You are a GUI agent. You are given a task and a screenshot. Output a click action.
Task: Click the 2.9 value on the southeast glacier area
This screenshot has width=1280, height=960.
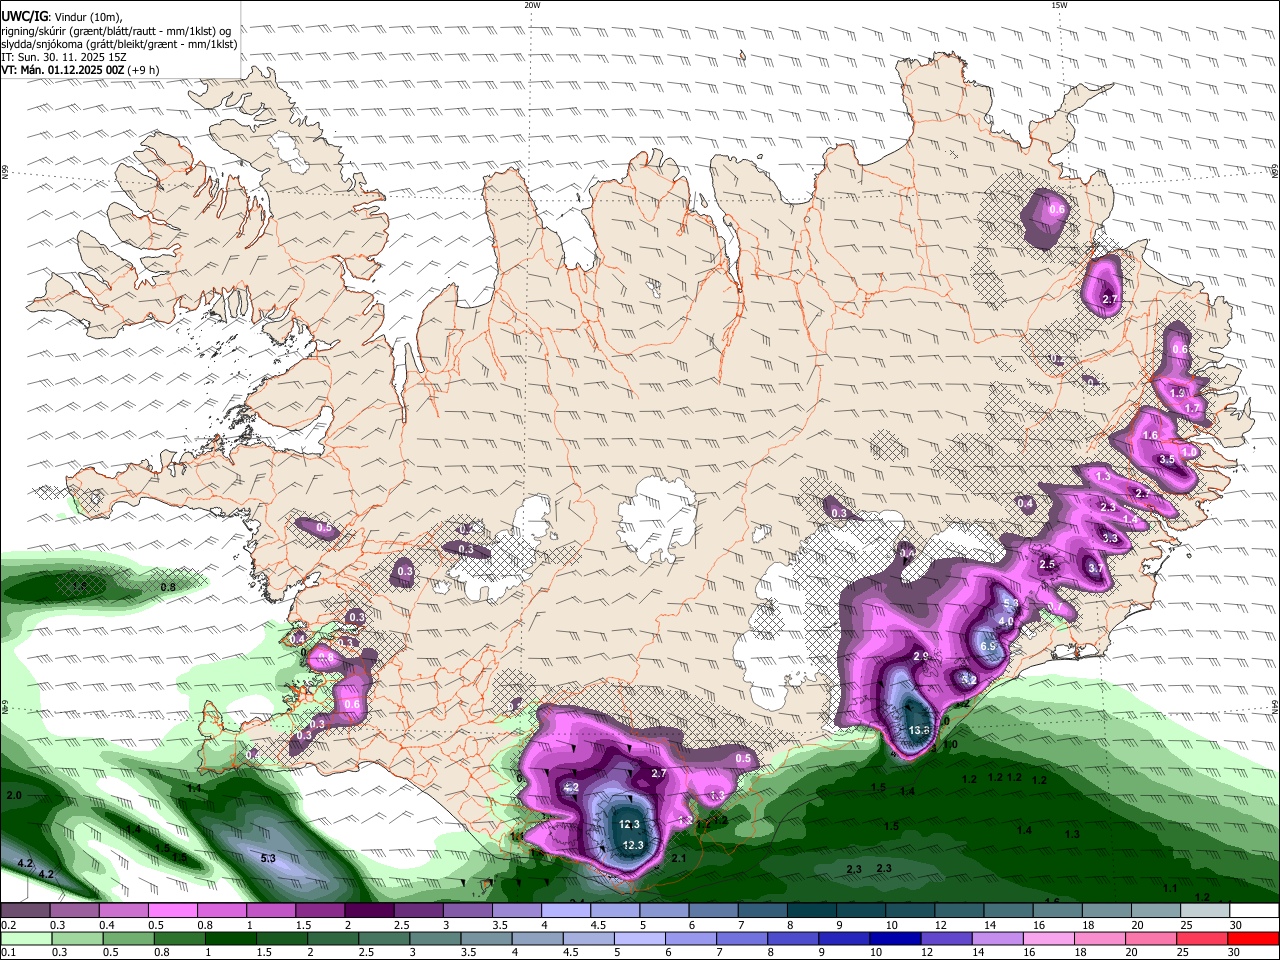click(x=921, y=656)
